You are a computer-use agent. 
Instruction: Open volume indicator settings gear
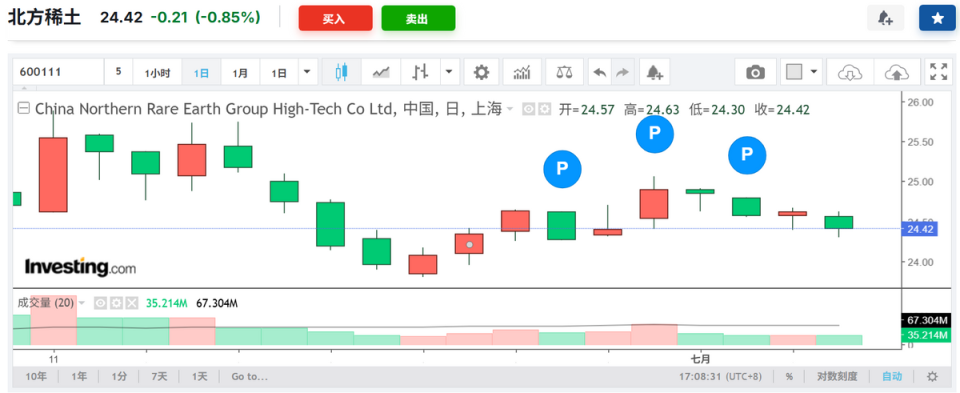(116, 302)
